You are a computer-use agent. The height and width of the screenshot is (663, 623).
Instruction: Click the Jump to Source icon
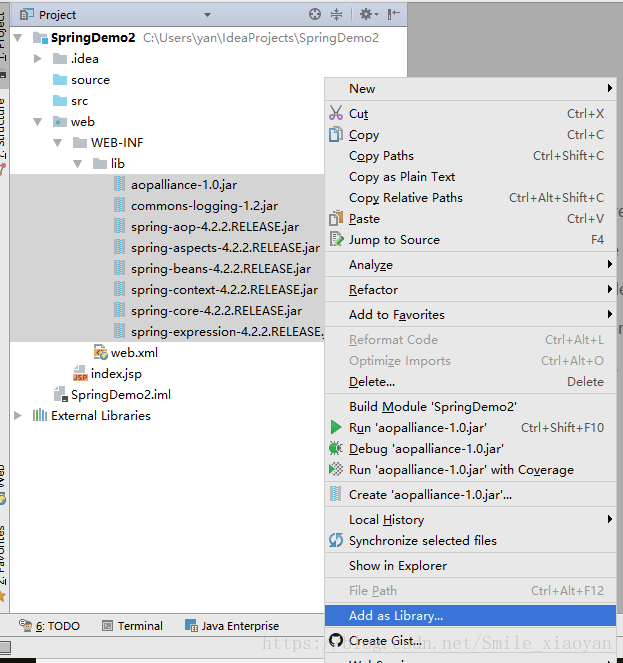(x=336, y=239)
